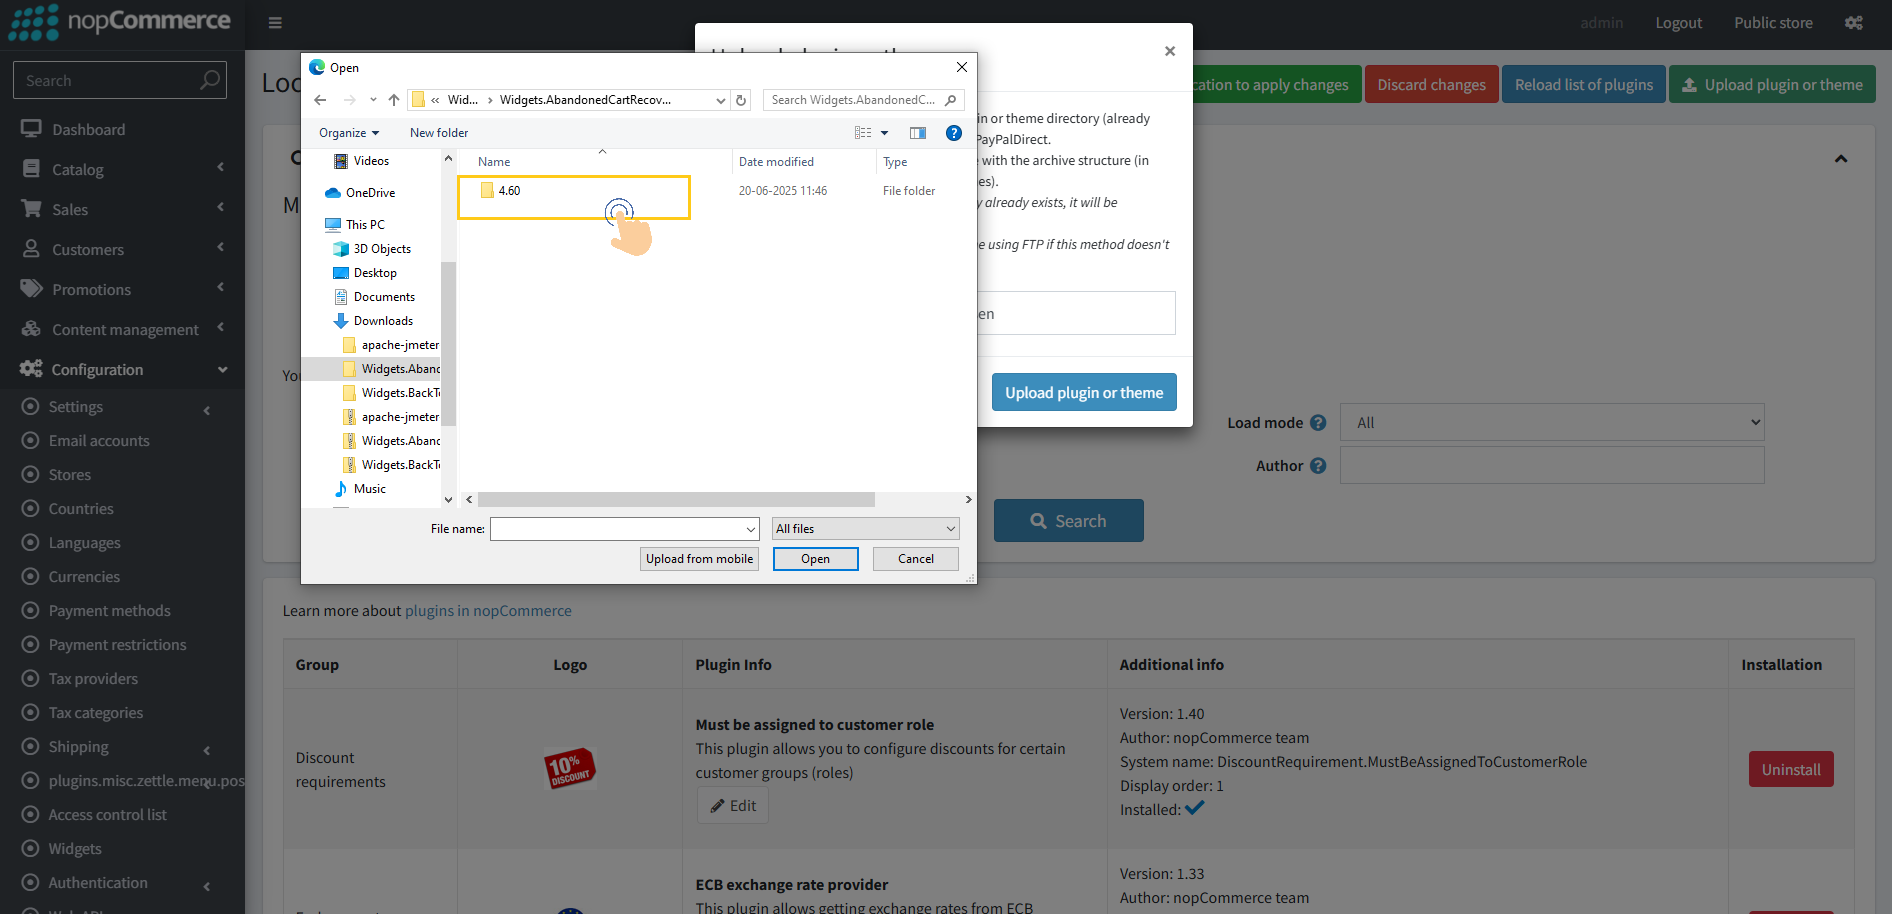This screenshot has height=914, width=1892.
Task: Click the Search plugins button
Action: coord(1068,521)
